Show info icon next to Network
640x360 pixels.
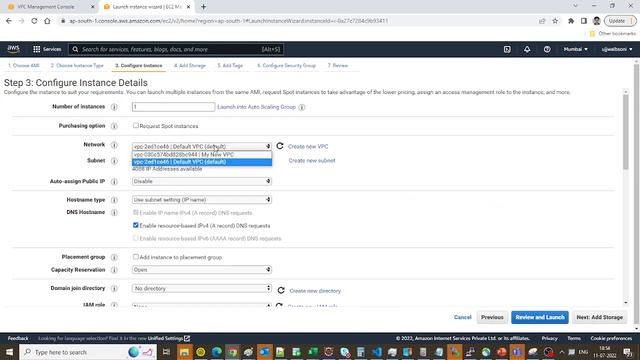(x=114, y=145)
